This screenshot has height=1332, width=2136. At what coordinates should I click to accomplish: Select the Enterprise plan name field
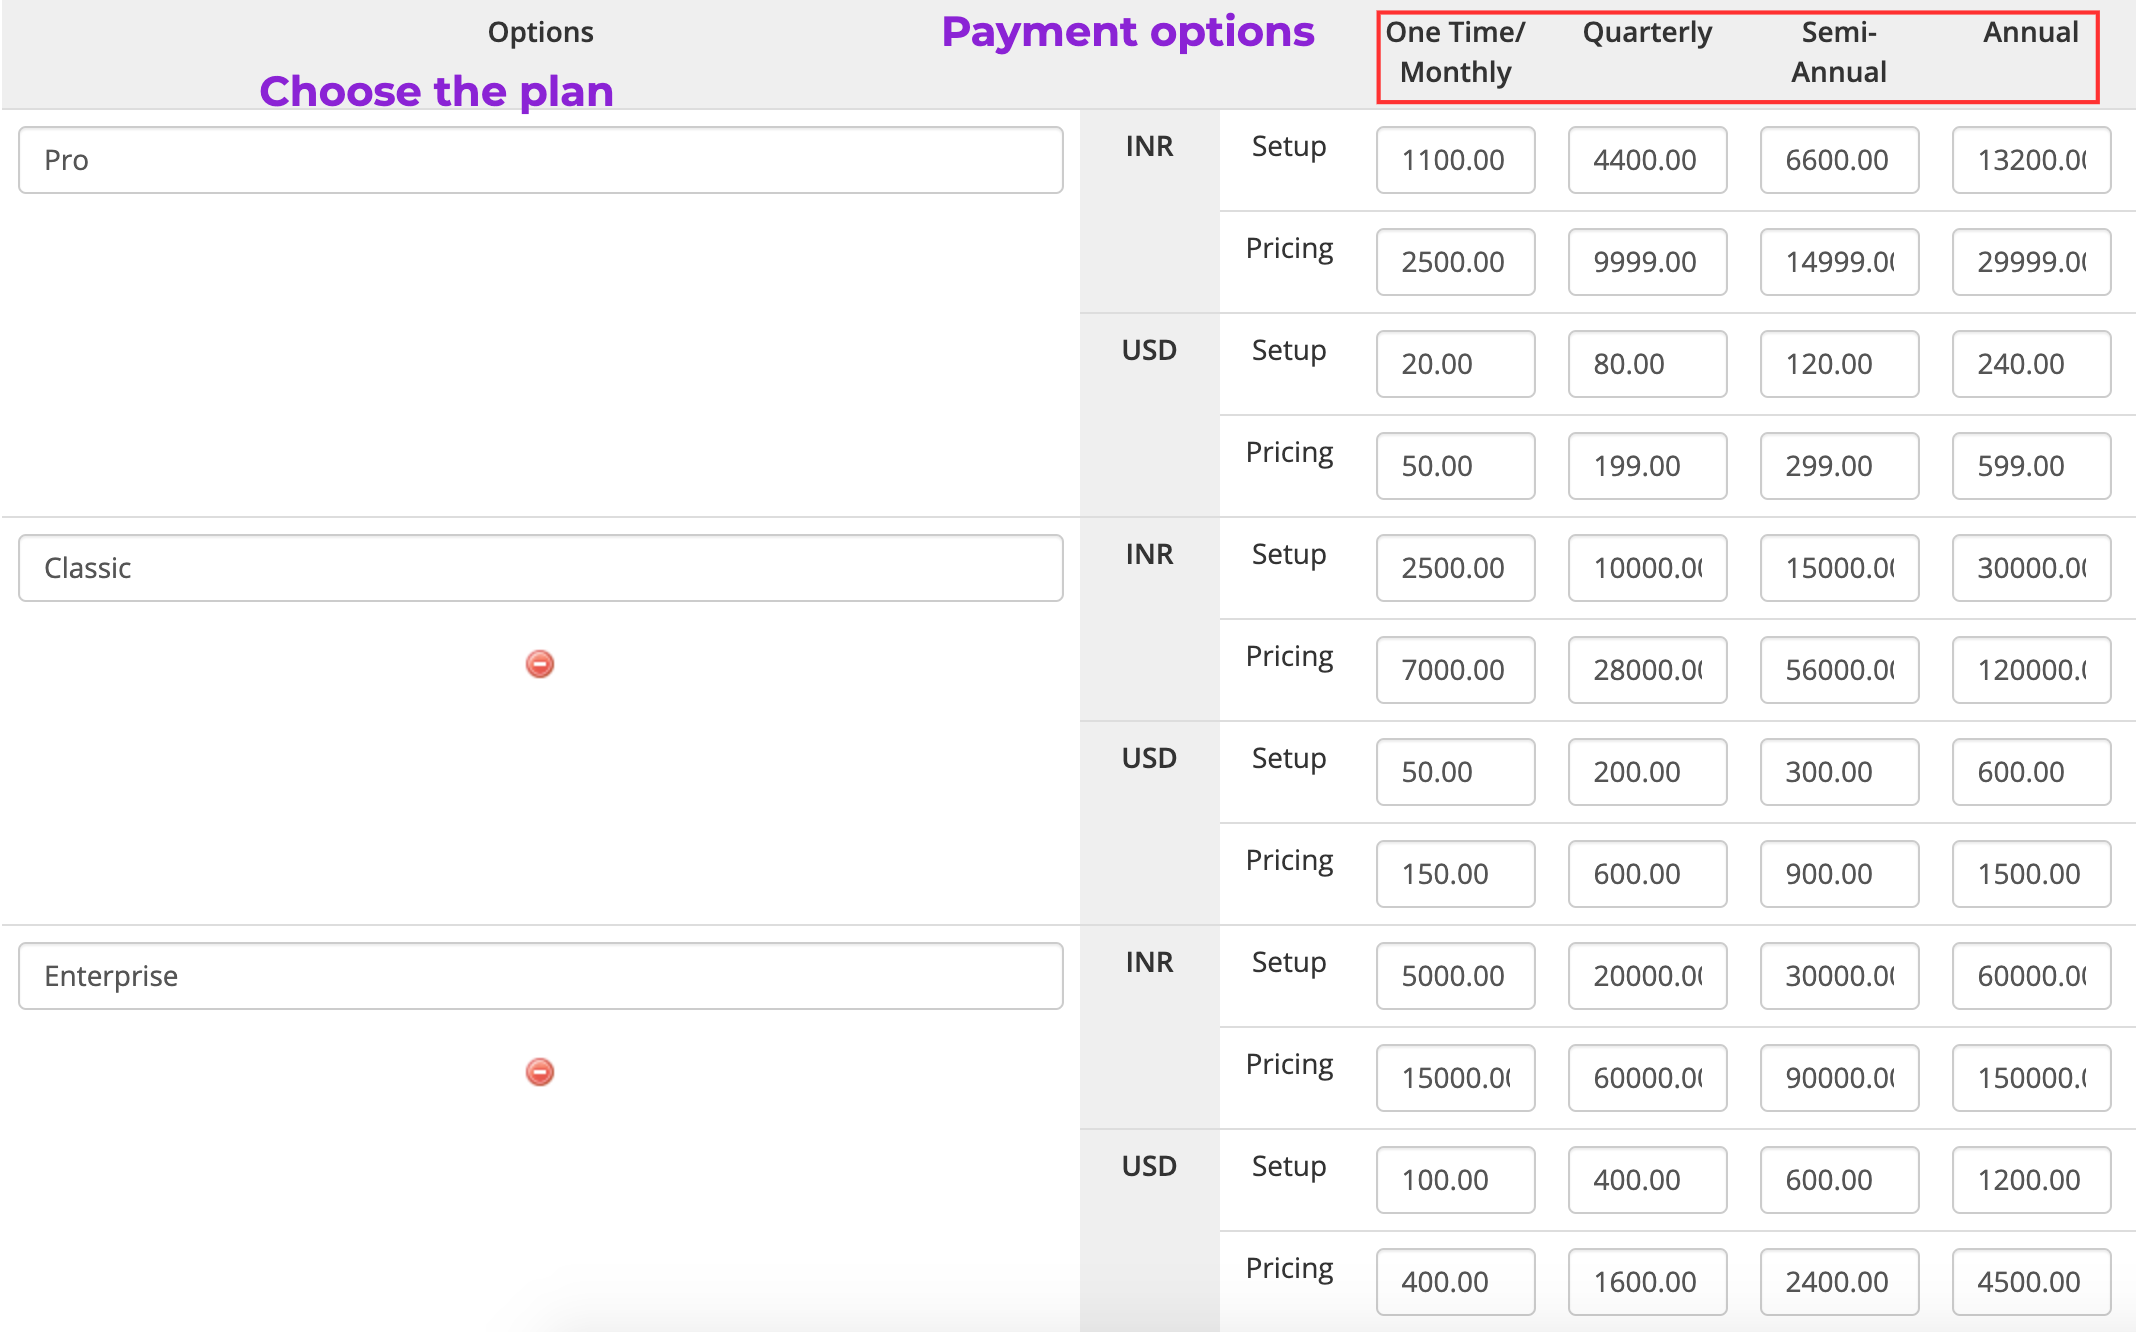pos(539,975)
